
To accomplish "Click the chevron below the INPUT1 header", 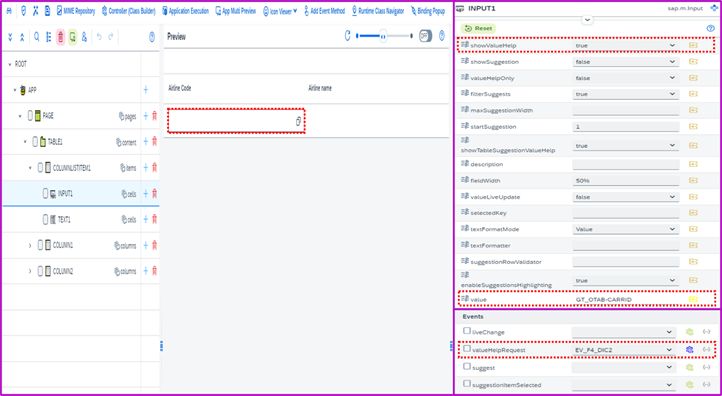I will tap(588, 20).
